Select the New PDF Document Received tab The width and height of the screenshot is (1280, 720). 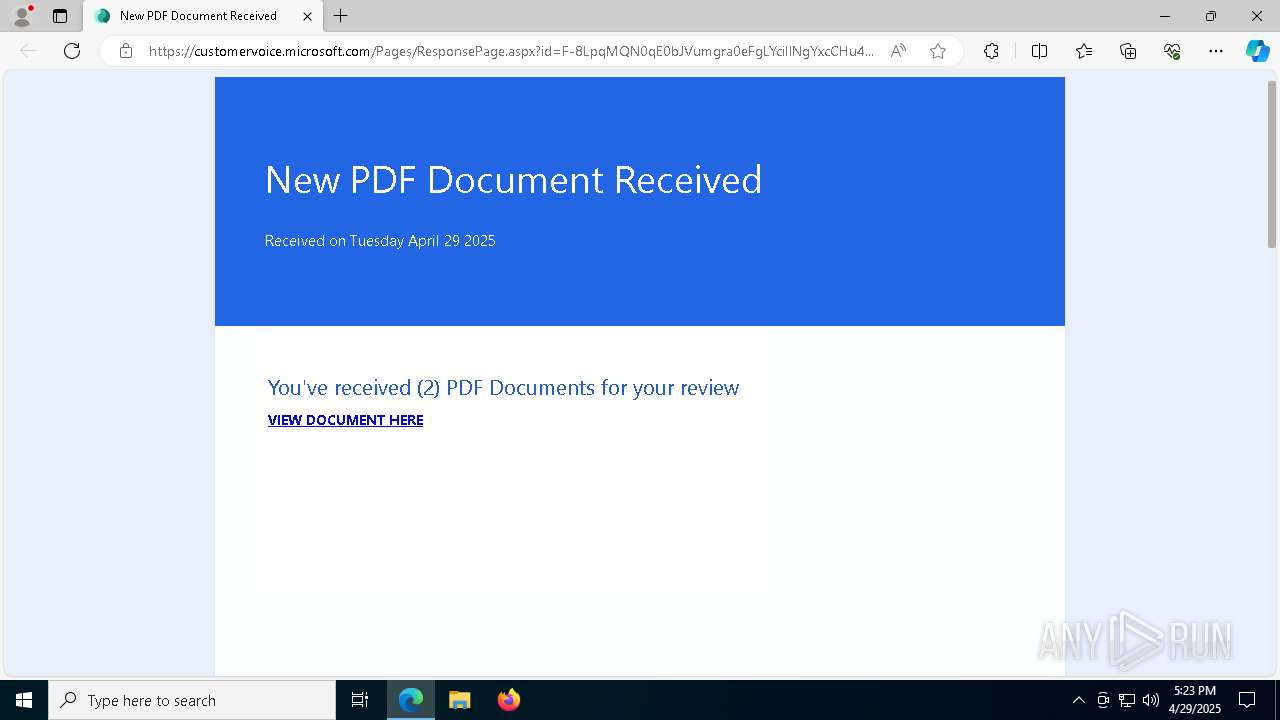click(203, 16)
